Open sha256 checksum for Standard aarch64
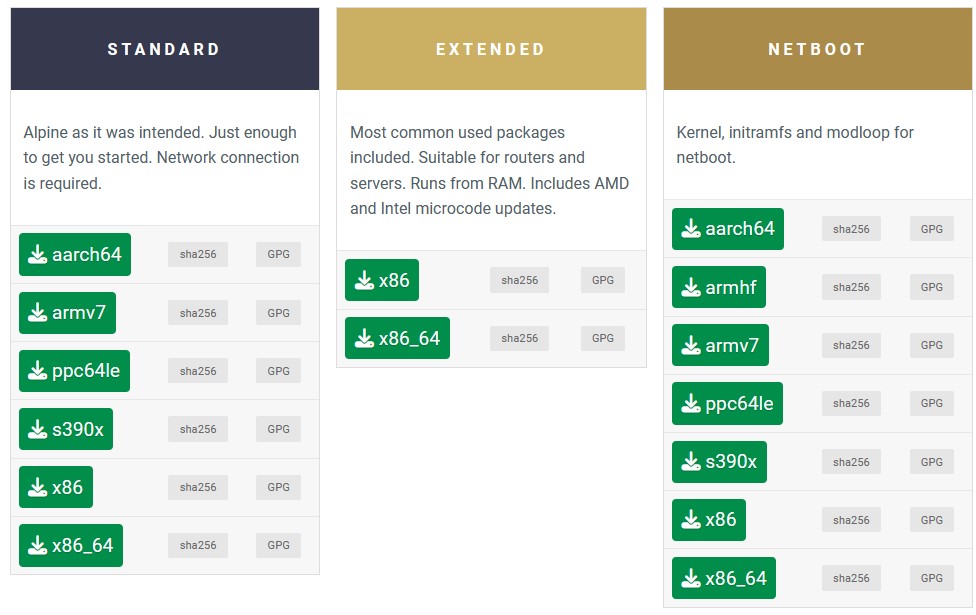976x615 pixels. tap(198, 254)
